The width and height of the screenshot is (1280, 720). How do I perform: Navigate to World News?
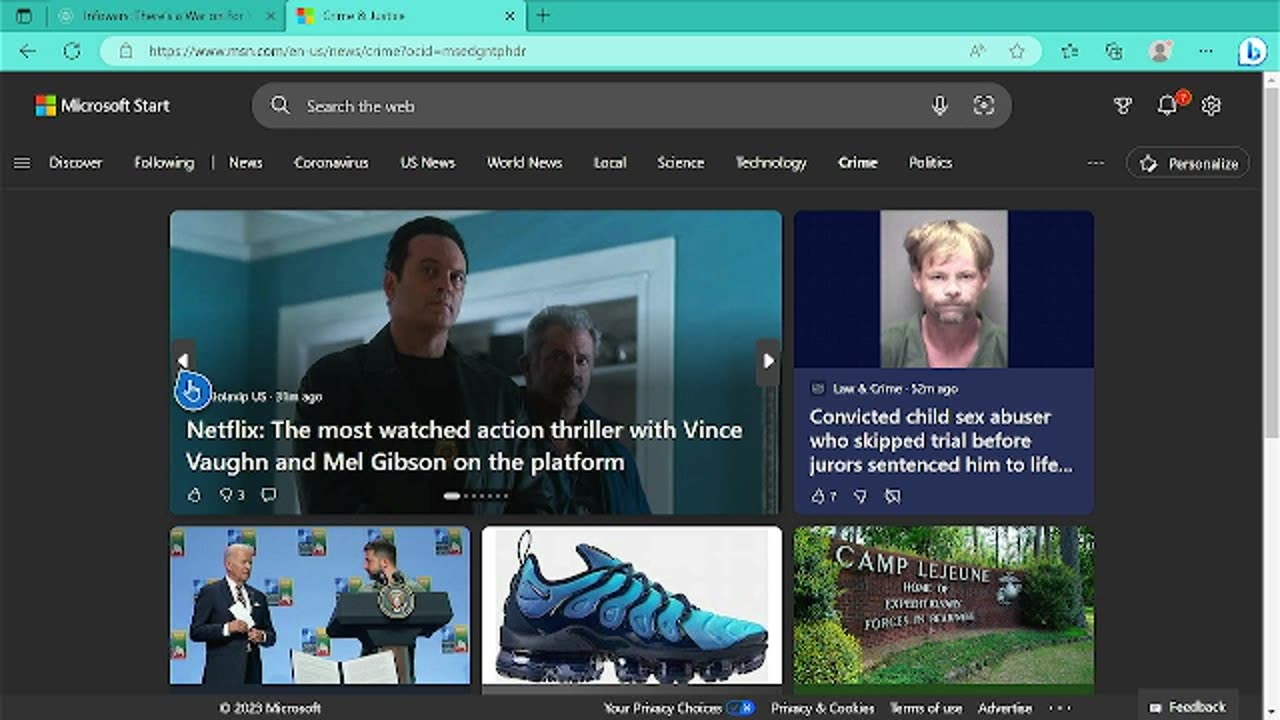pyautogui.click(x=524, y=163)
